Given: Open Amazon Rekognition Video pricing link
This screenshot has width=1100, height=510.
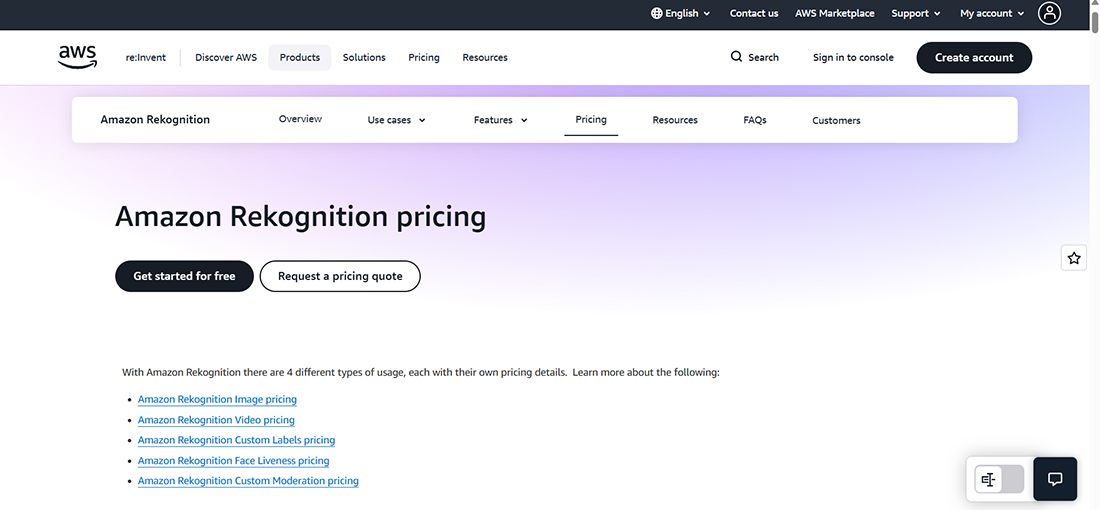Looking at the screenshot, I should coord(216,420).
